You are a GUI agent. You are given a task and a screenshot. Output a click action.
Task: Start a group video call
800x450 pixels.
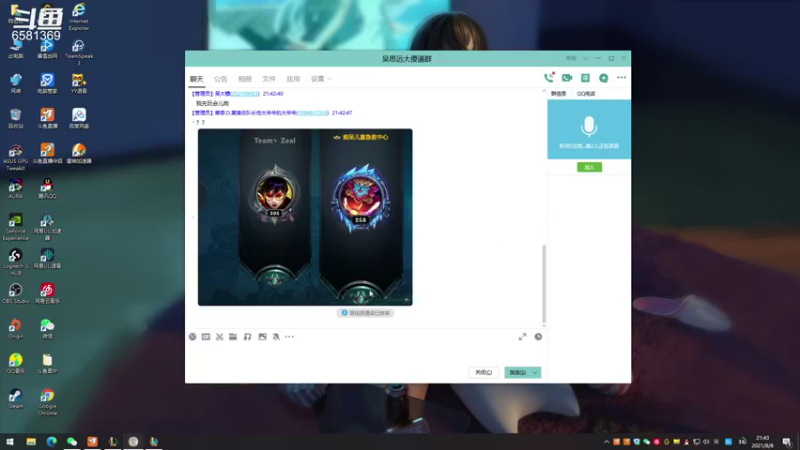click(567, 78)
